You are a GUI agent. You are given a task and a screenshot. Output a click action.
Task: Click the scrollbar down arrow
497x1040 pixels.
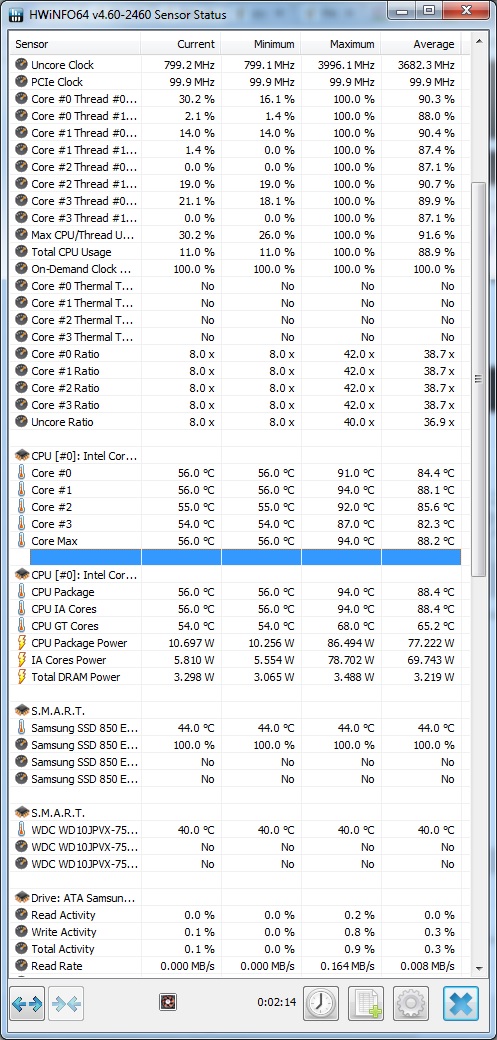478,969
